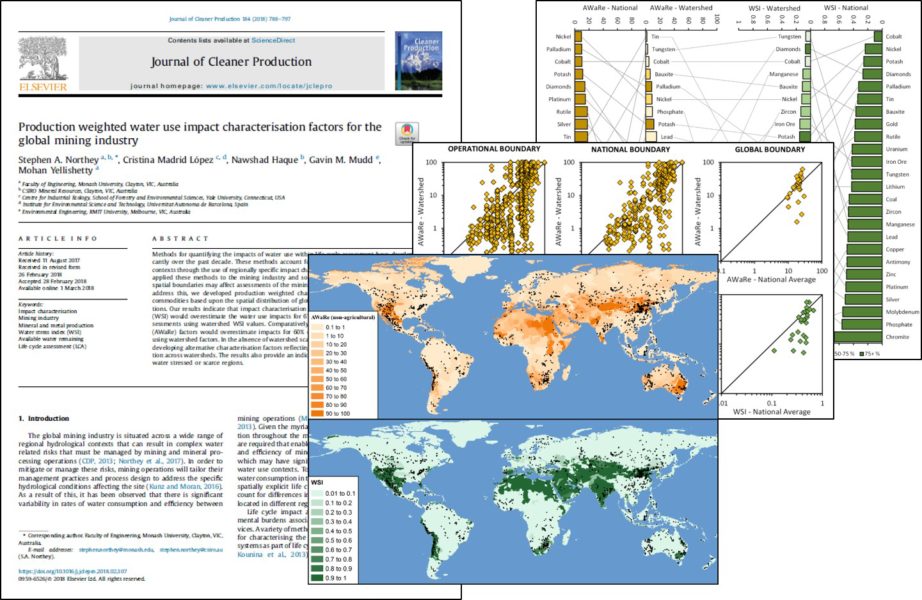Screen dimensions: 922x600
Task: Click the keyword 'Impact characterisation'
Action: click(x=48, y=311)
